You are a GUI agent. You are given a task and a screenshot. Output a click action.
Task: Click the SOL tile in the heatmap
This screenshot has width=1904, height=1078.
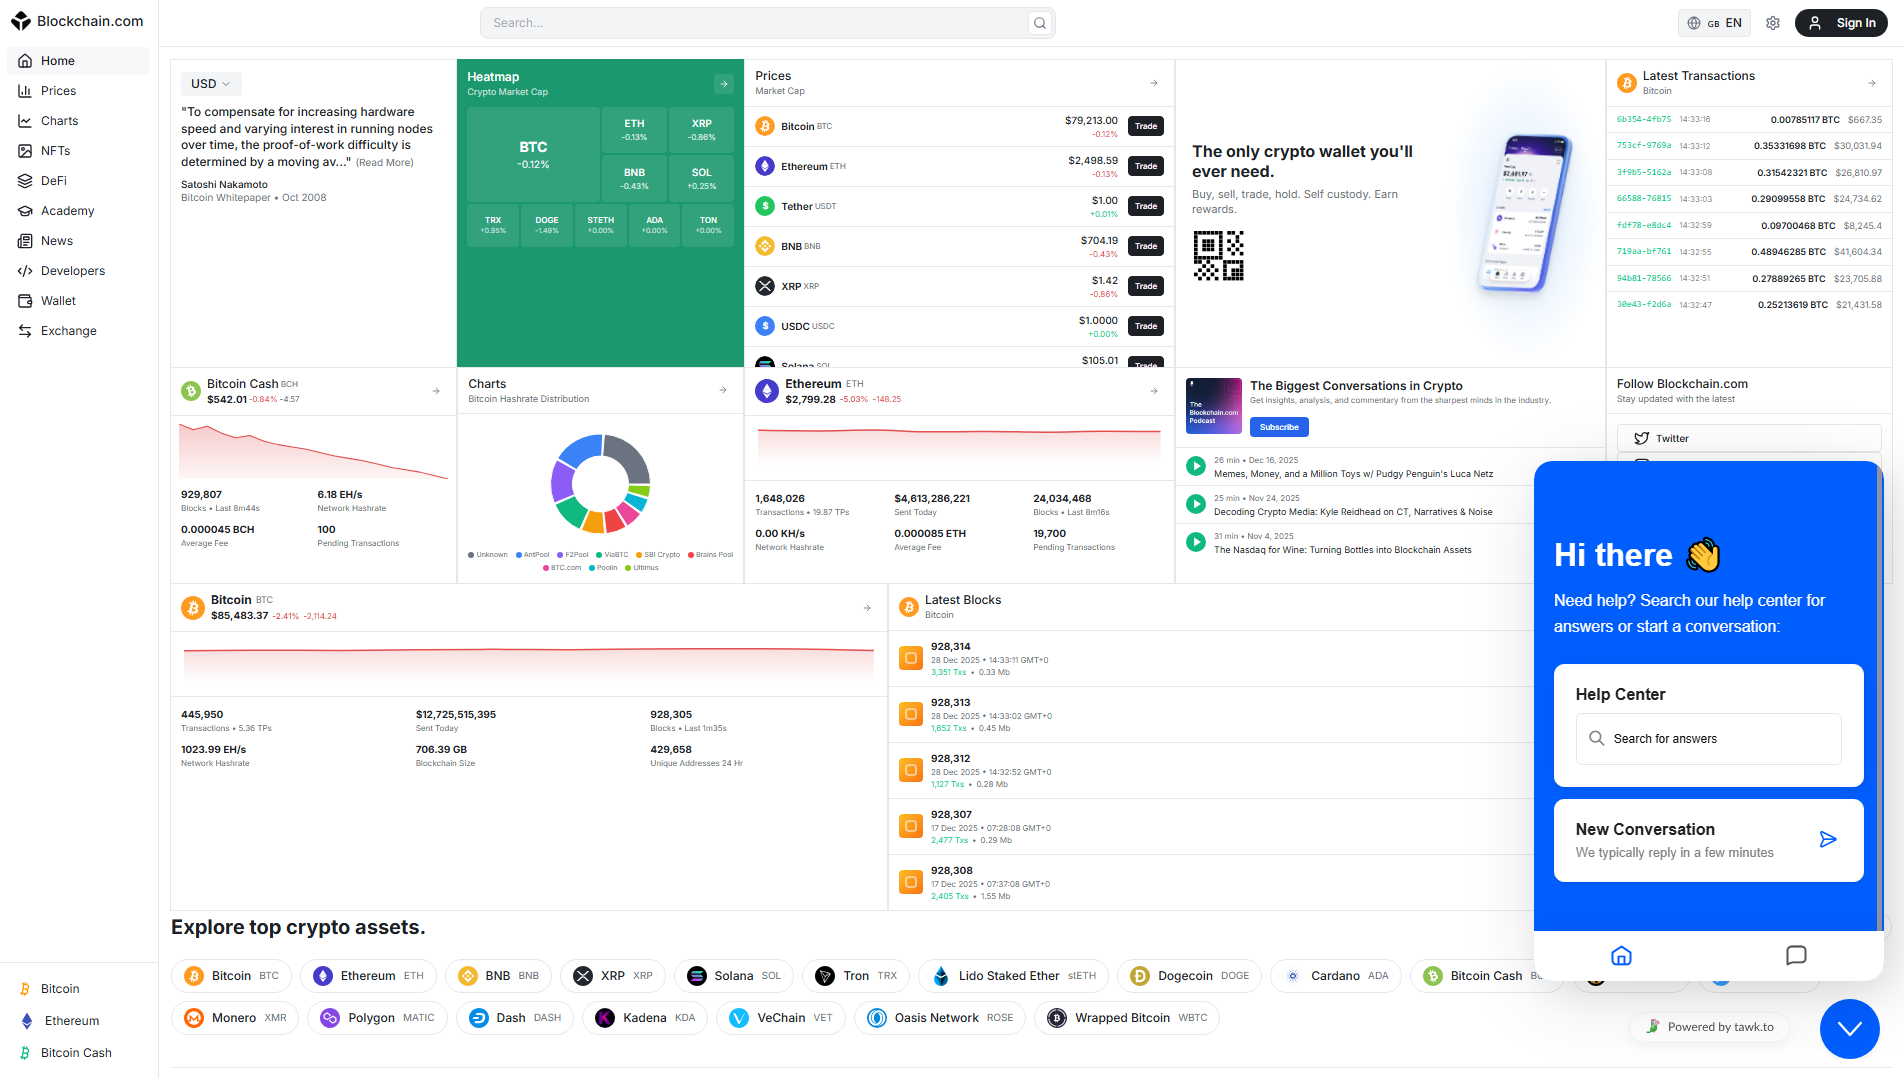click(701, 179)
